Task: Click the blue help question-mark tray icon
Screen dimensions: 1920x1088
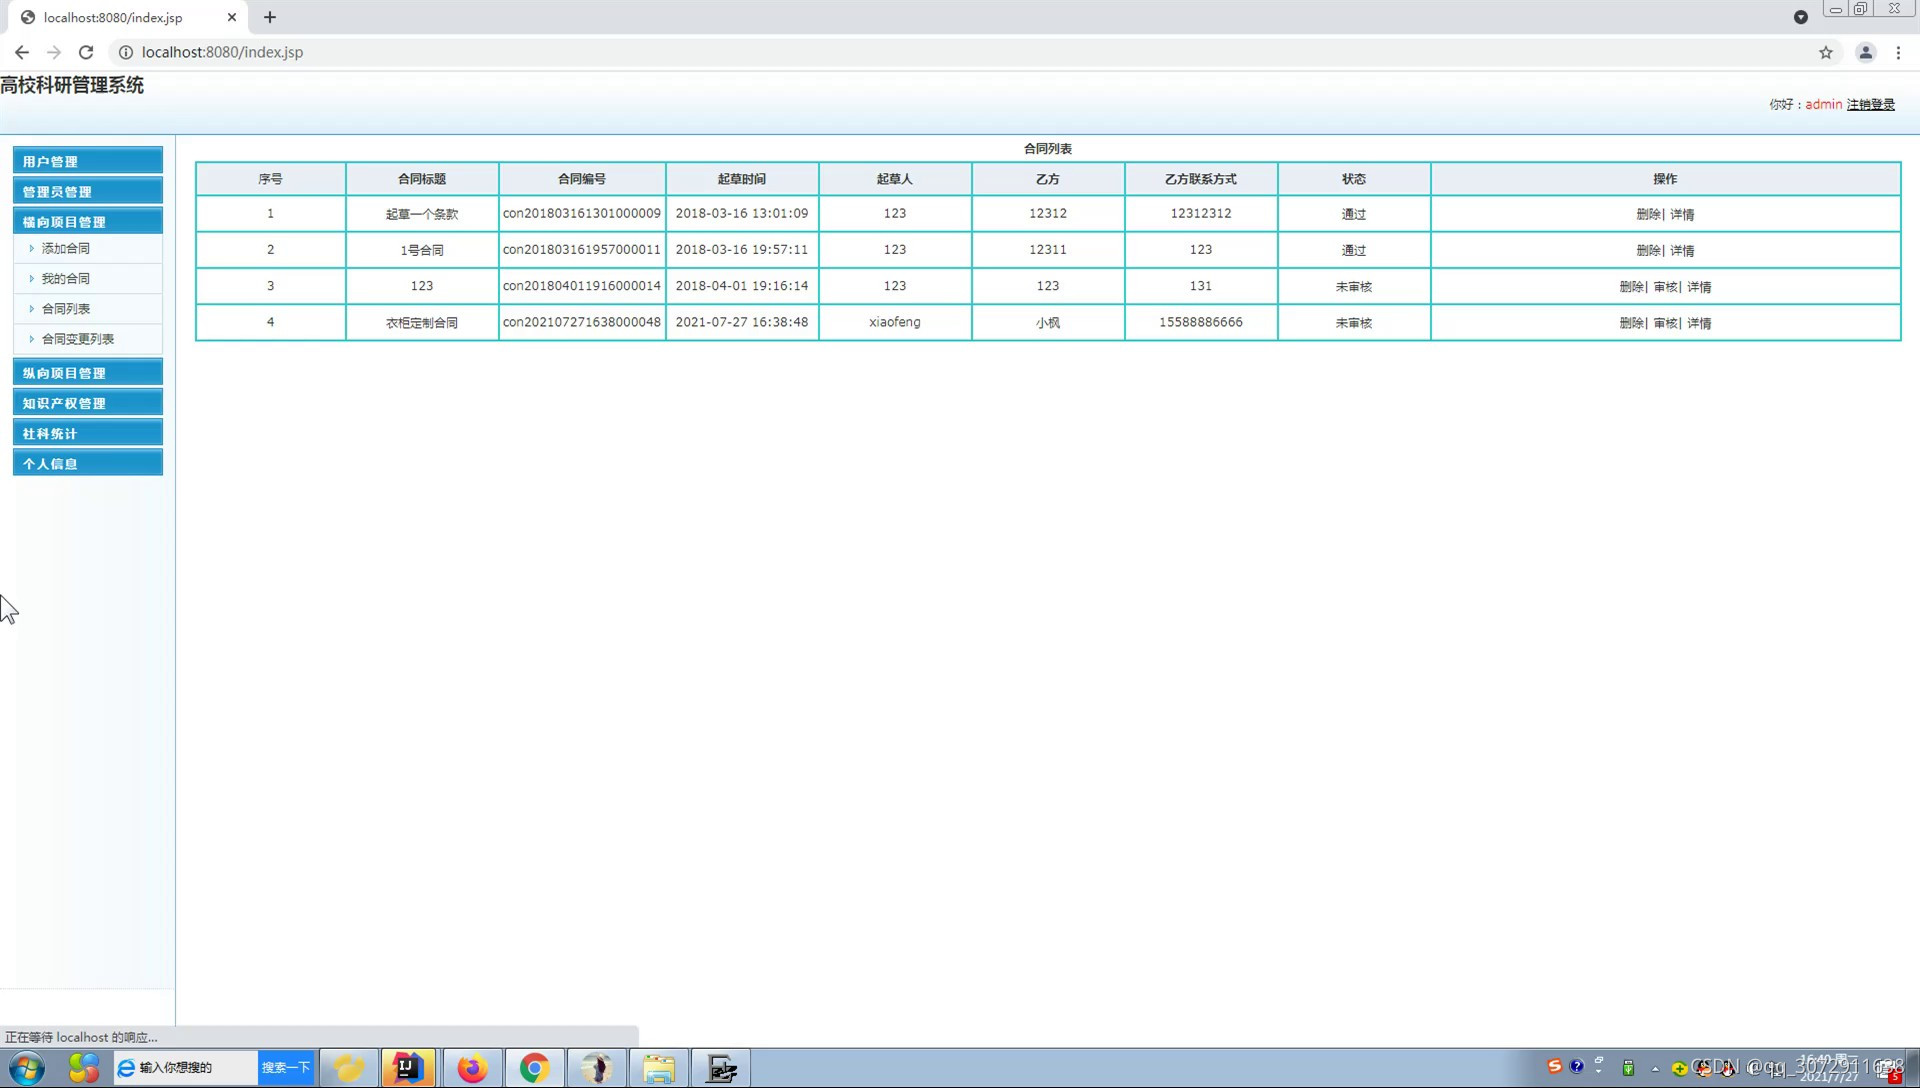Action: (1577, 1066)
